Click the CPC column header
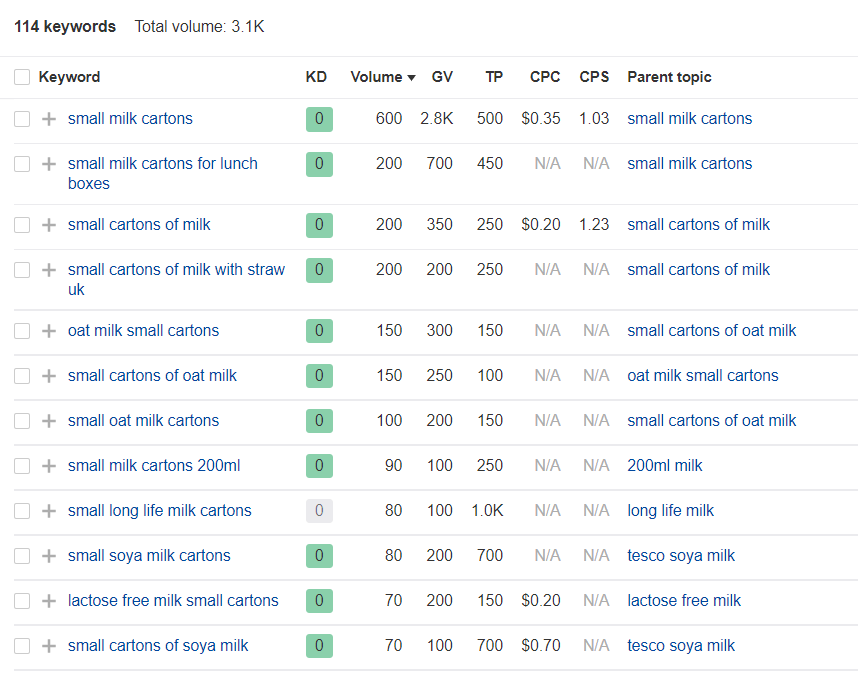858x676 pixels. [544, 77]
